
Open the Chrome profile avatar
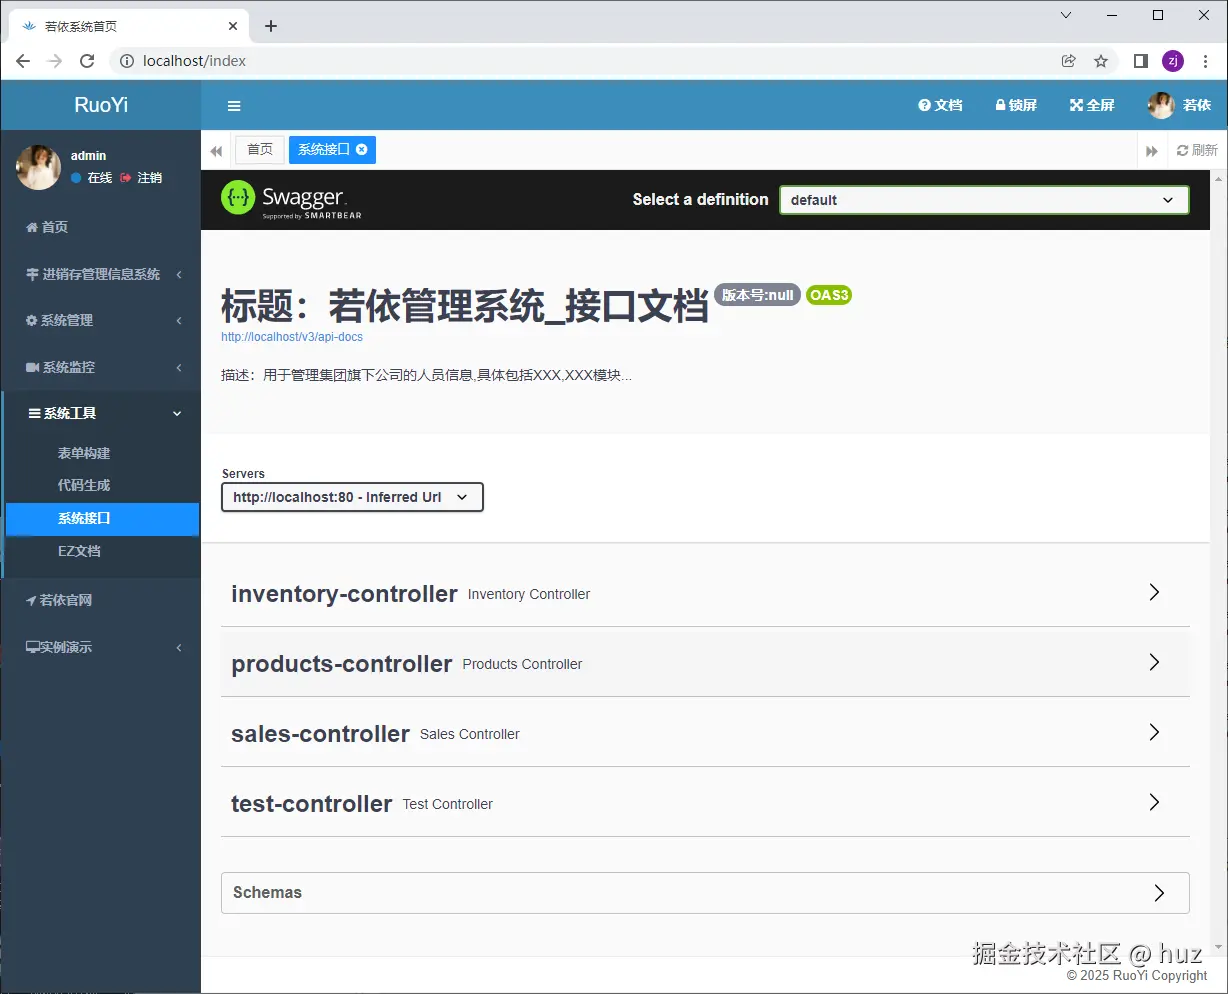coord(1173,61)
